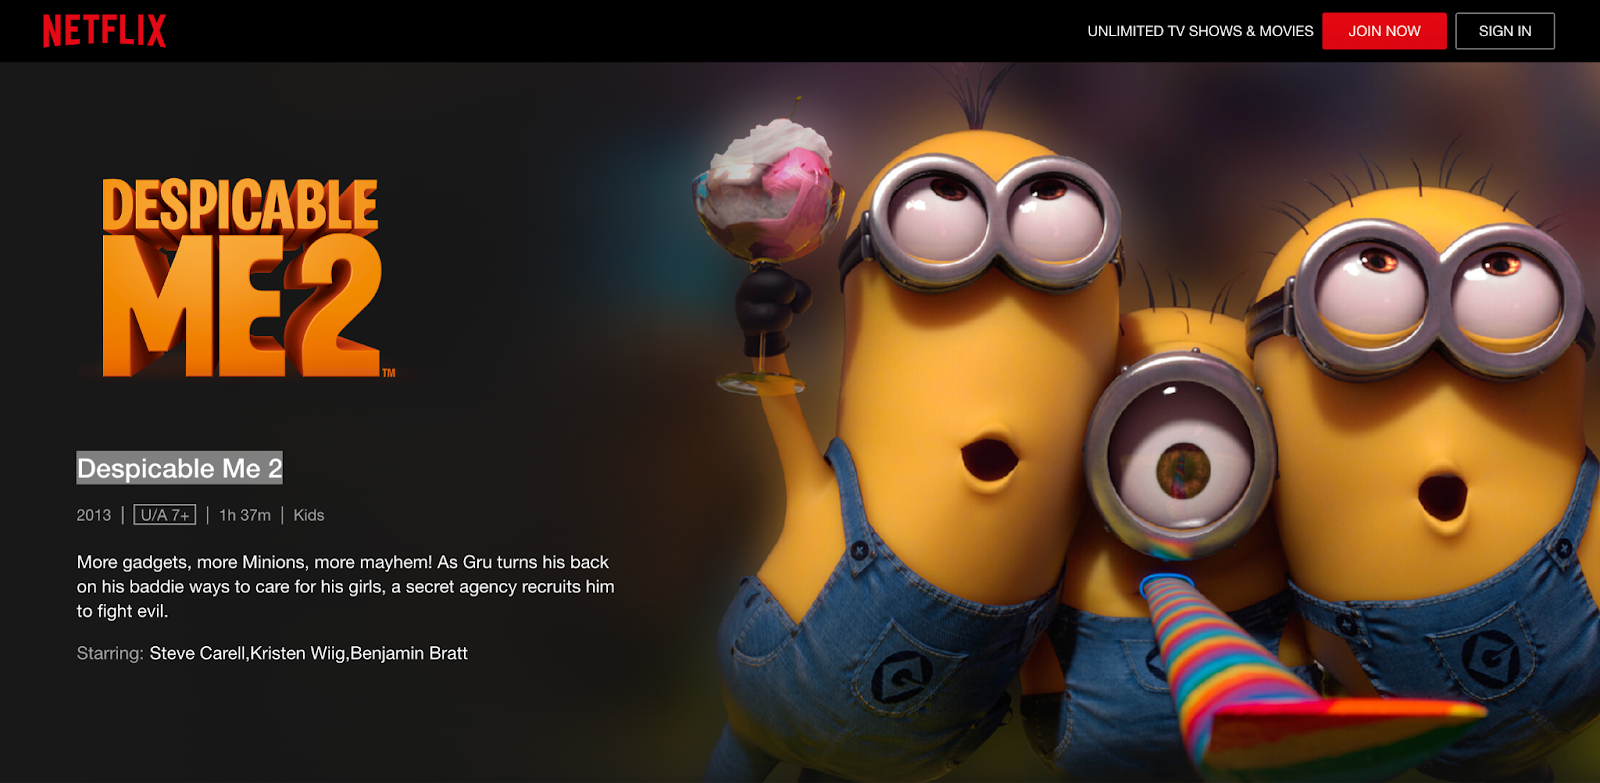
Task: Click the 1h 37m duration text
Action: coord(245,515)
